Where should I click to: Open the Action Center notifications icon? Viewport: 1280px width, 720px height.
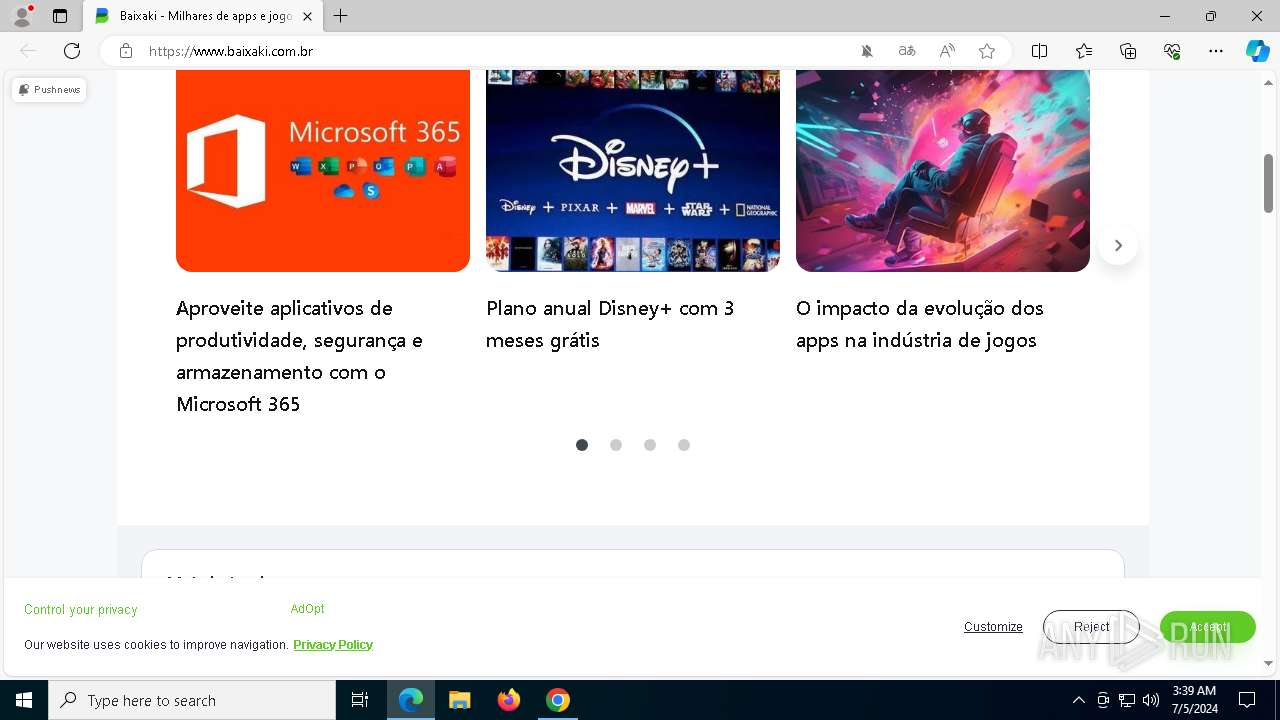(x=1247, y=700)
